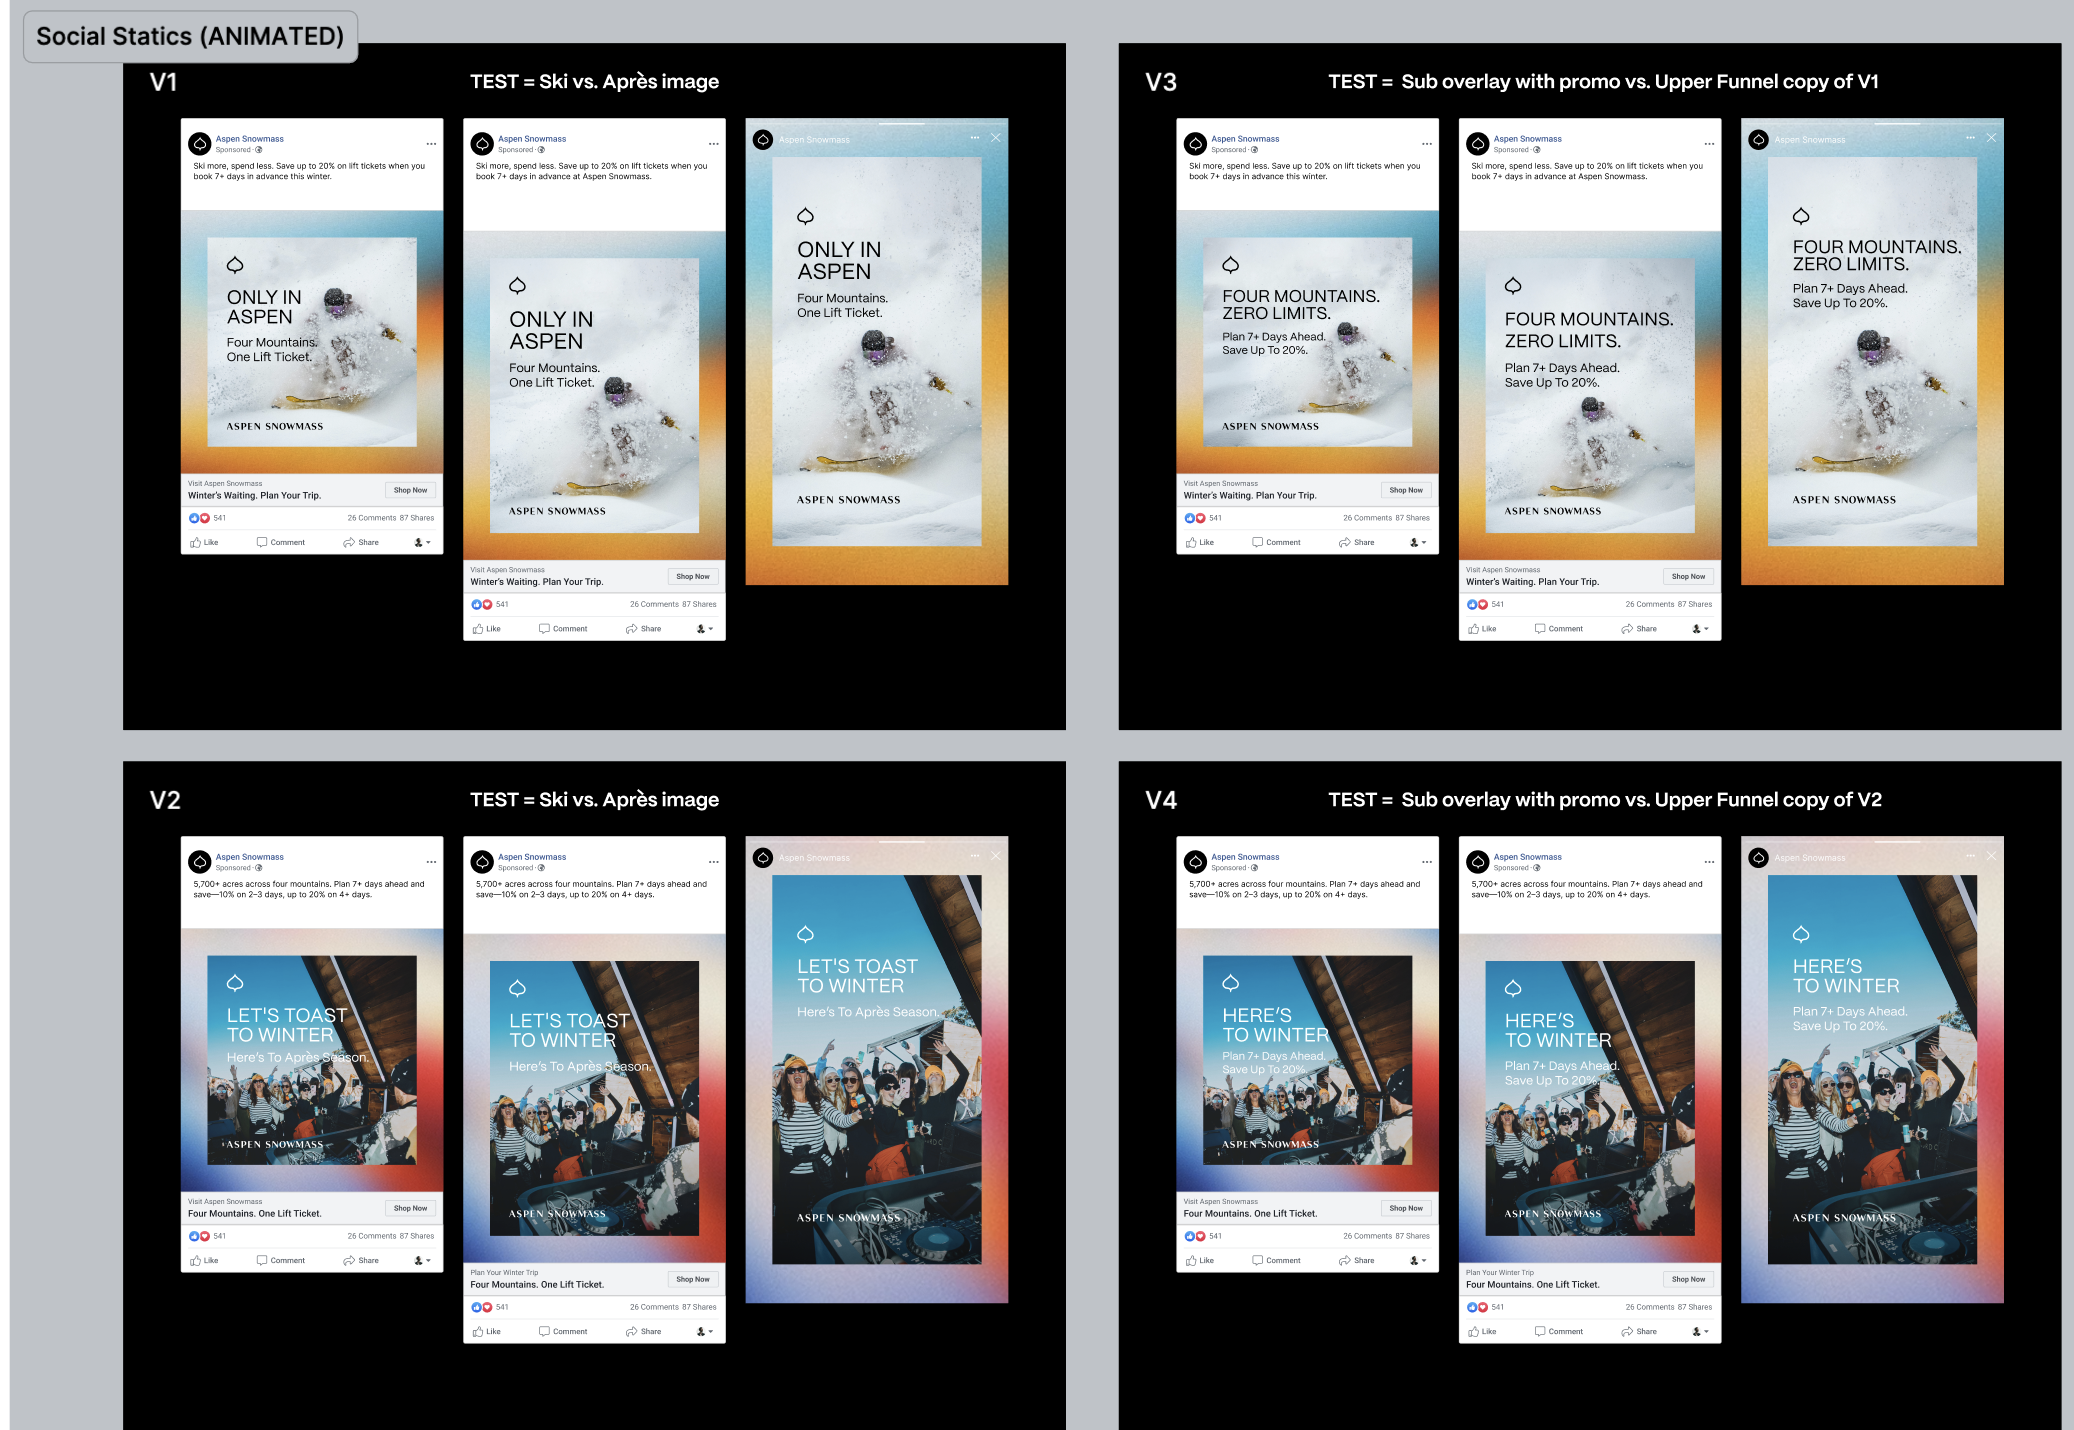Click '26 Comments' count on V2's first ad
The image size is (2074, 1430).
click(x=372, y=1236)
